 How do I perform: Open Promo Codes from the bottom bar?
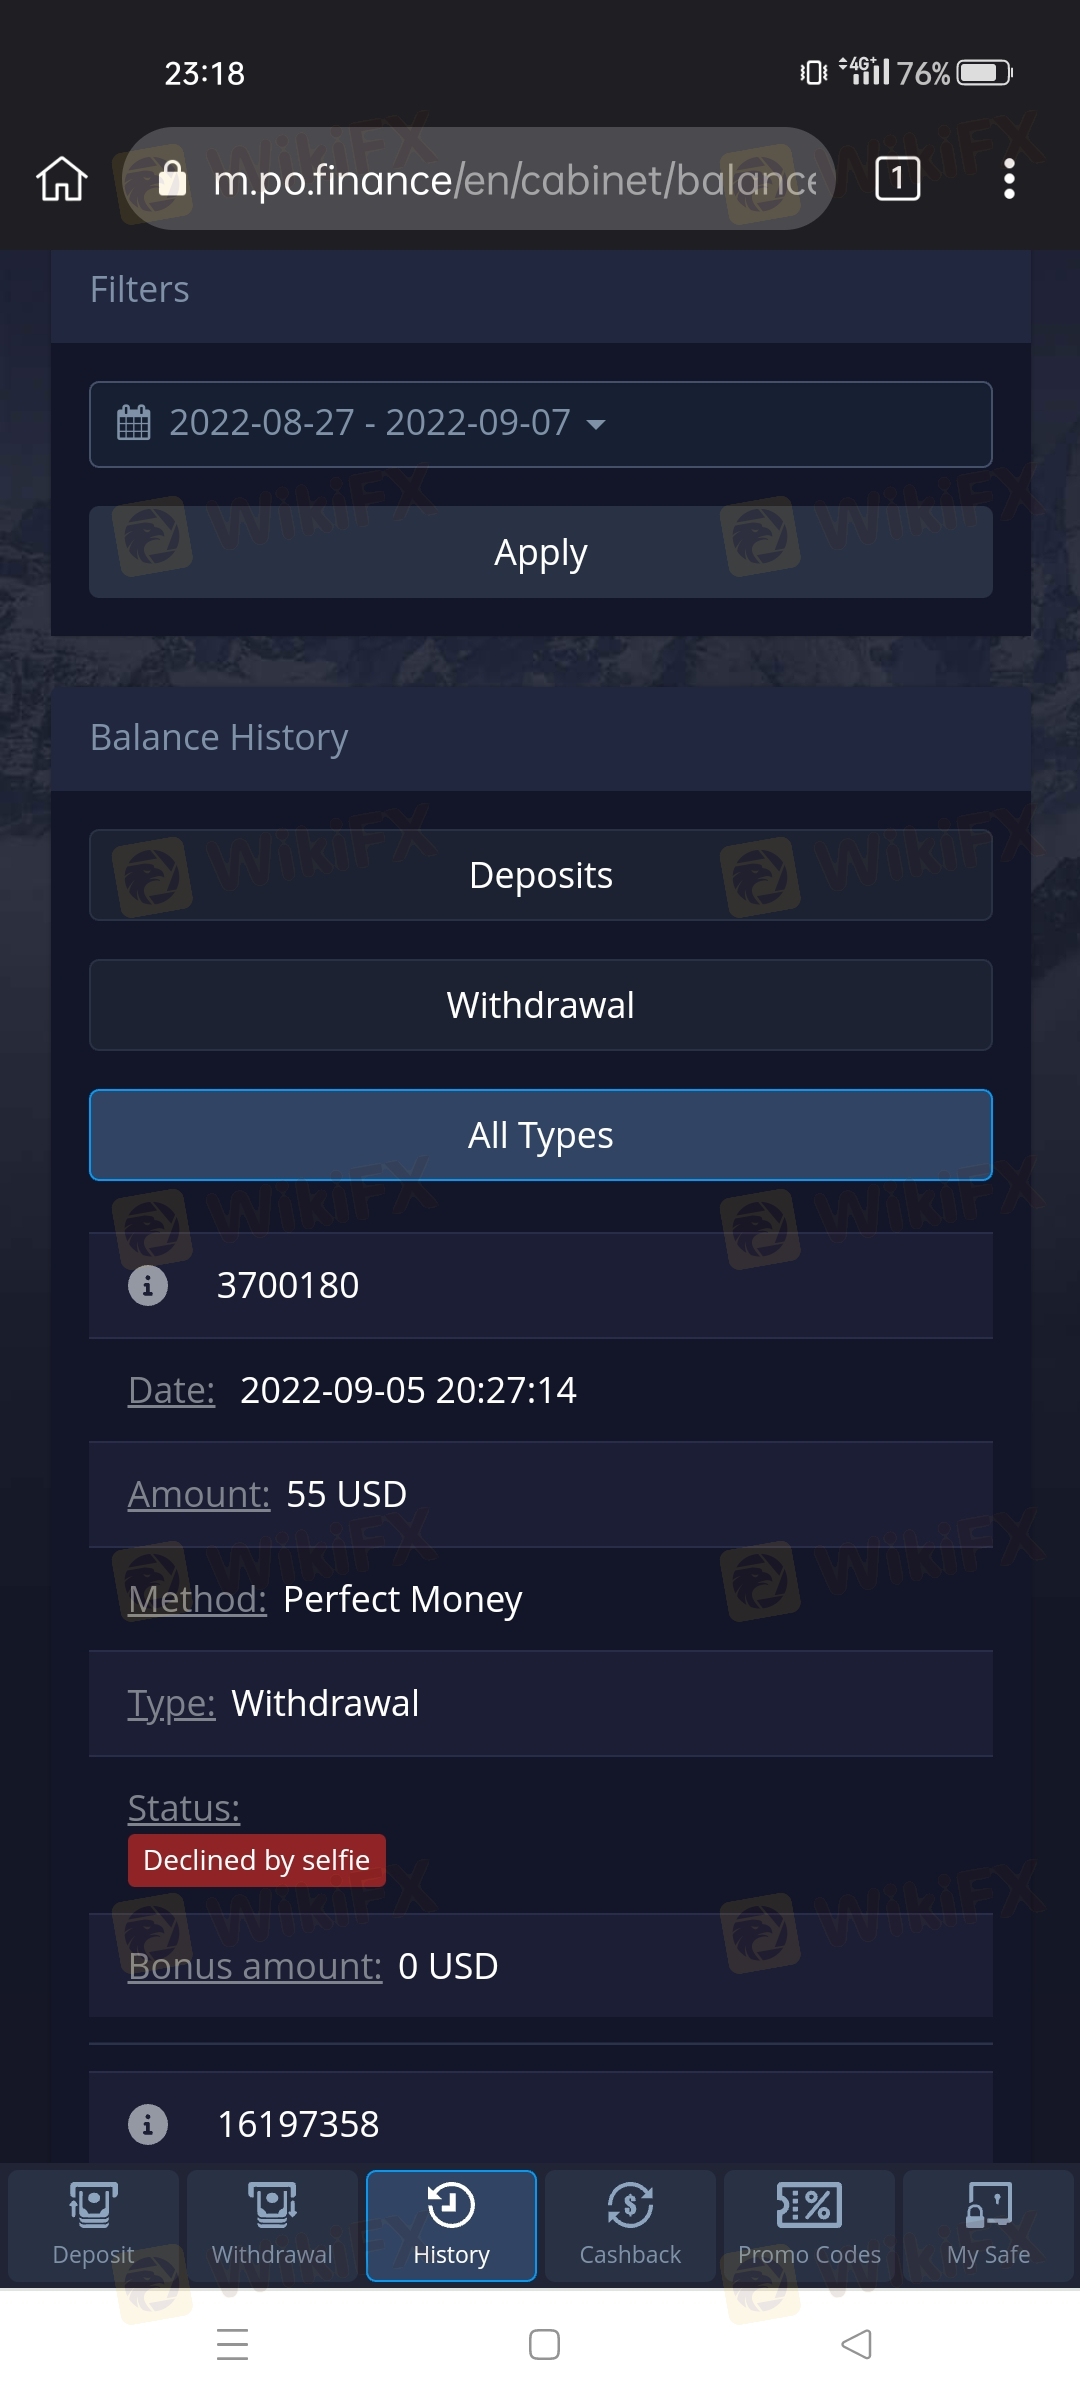coord(809,2225)
